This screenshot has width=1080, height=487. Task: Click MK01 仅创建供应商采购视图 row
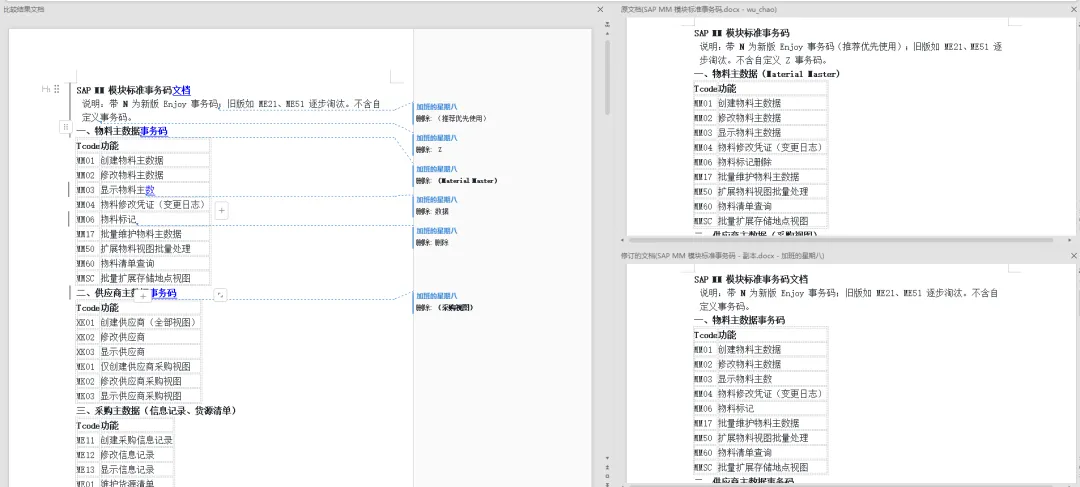[138, 366]
